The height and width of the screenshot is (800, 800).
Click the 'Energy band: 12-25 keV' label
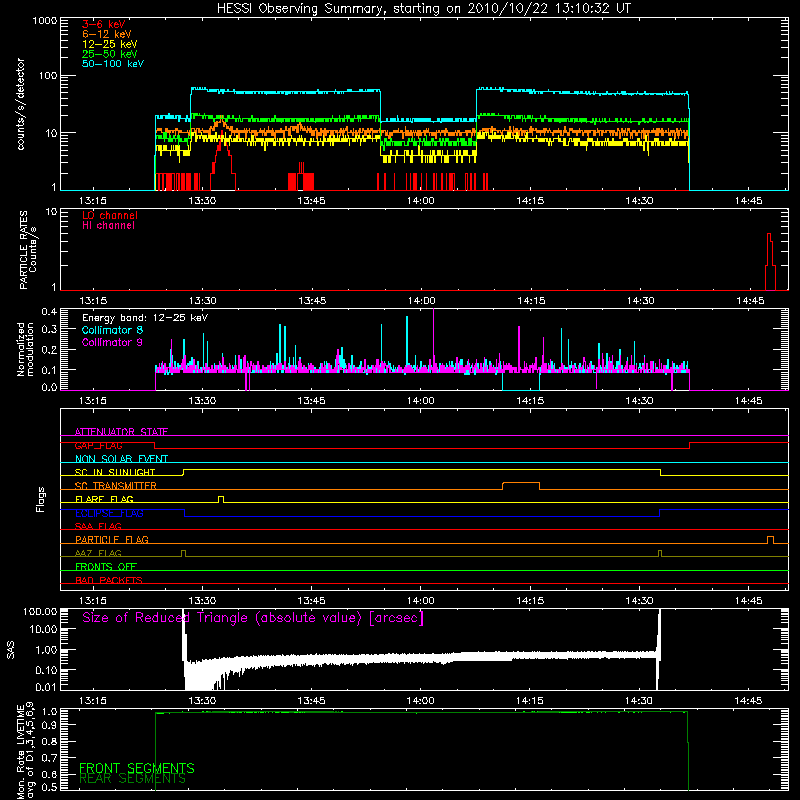pos(145,318)
